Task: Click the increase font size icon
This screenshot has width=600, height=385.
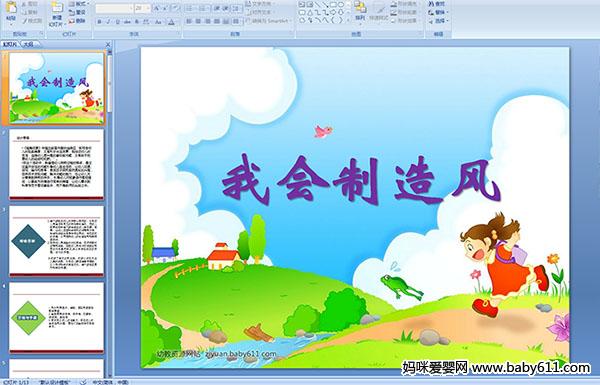Action: coord(157,8)
